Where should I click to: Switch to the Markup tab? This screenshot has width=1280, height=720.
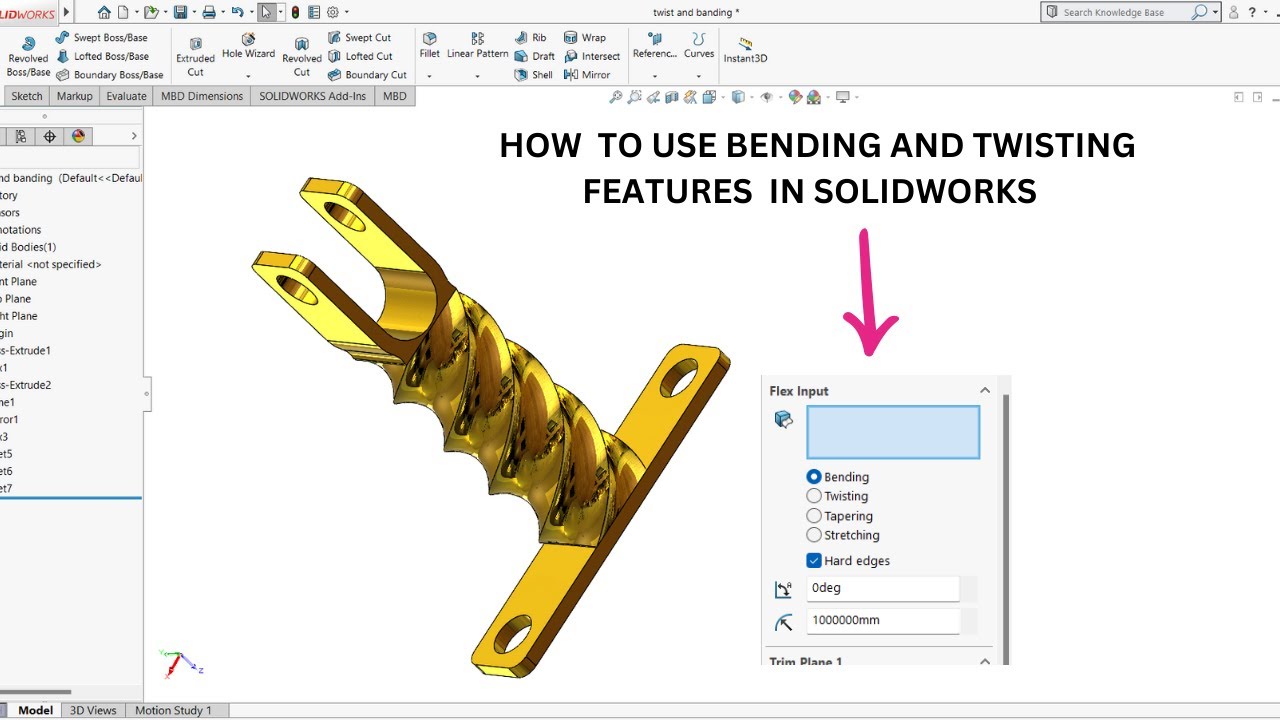[x=75, y=96]
